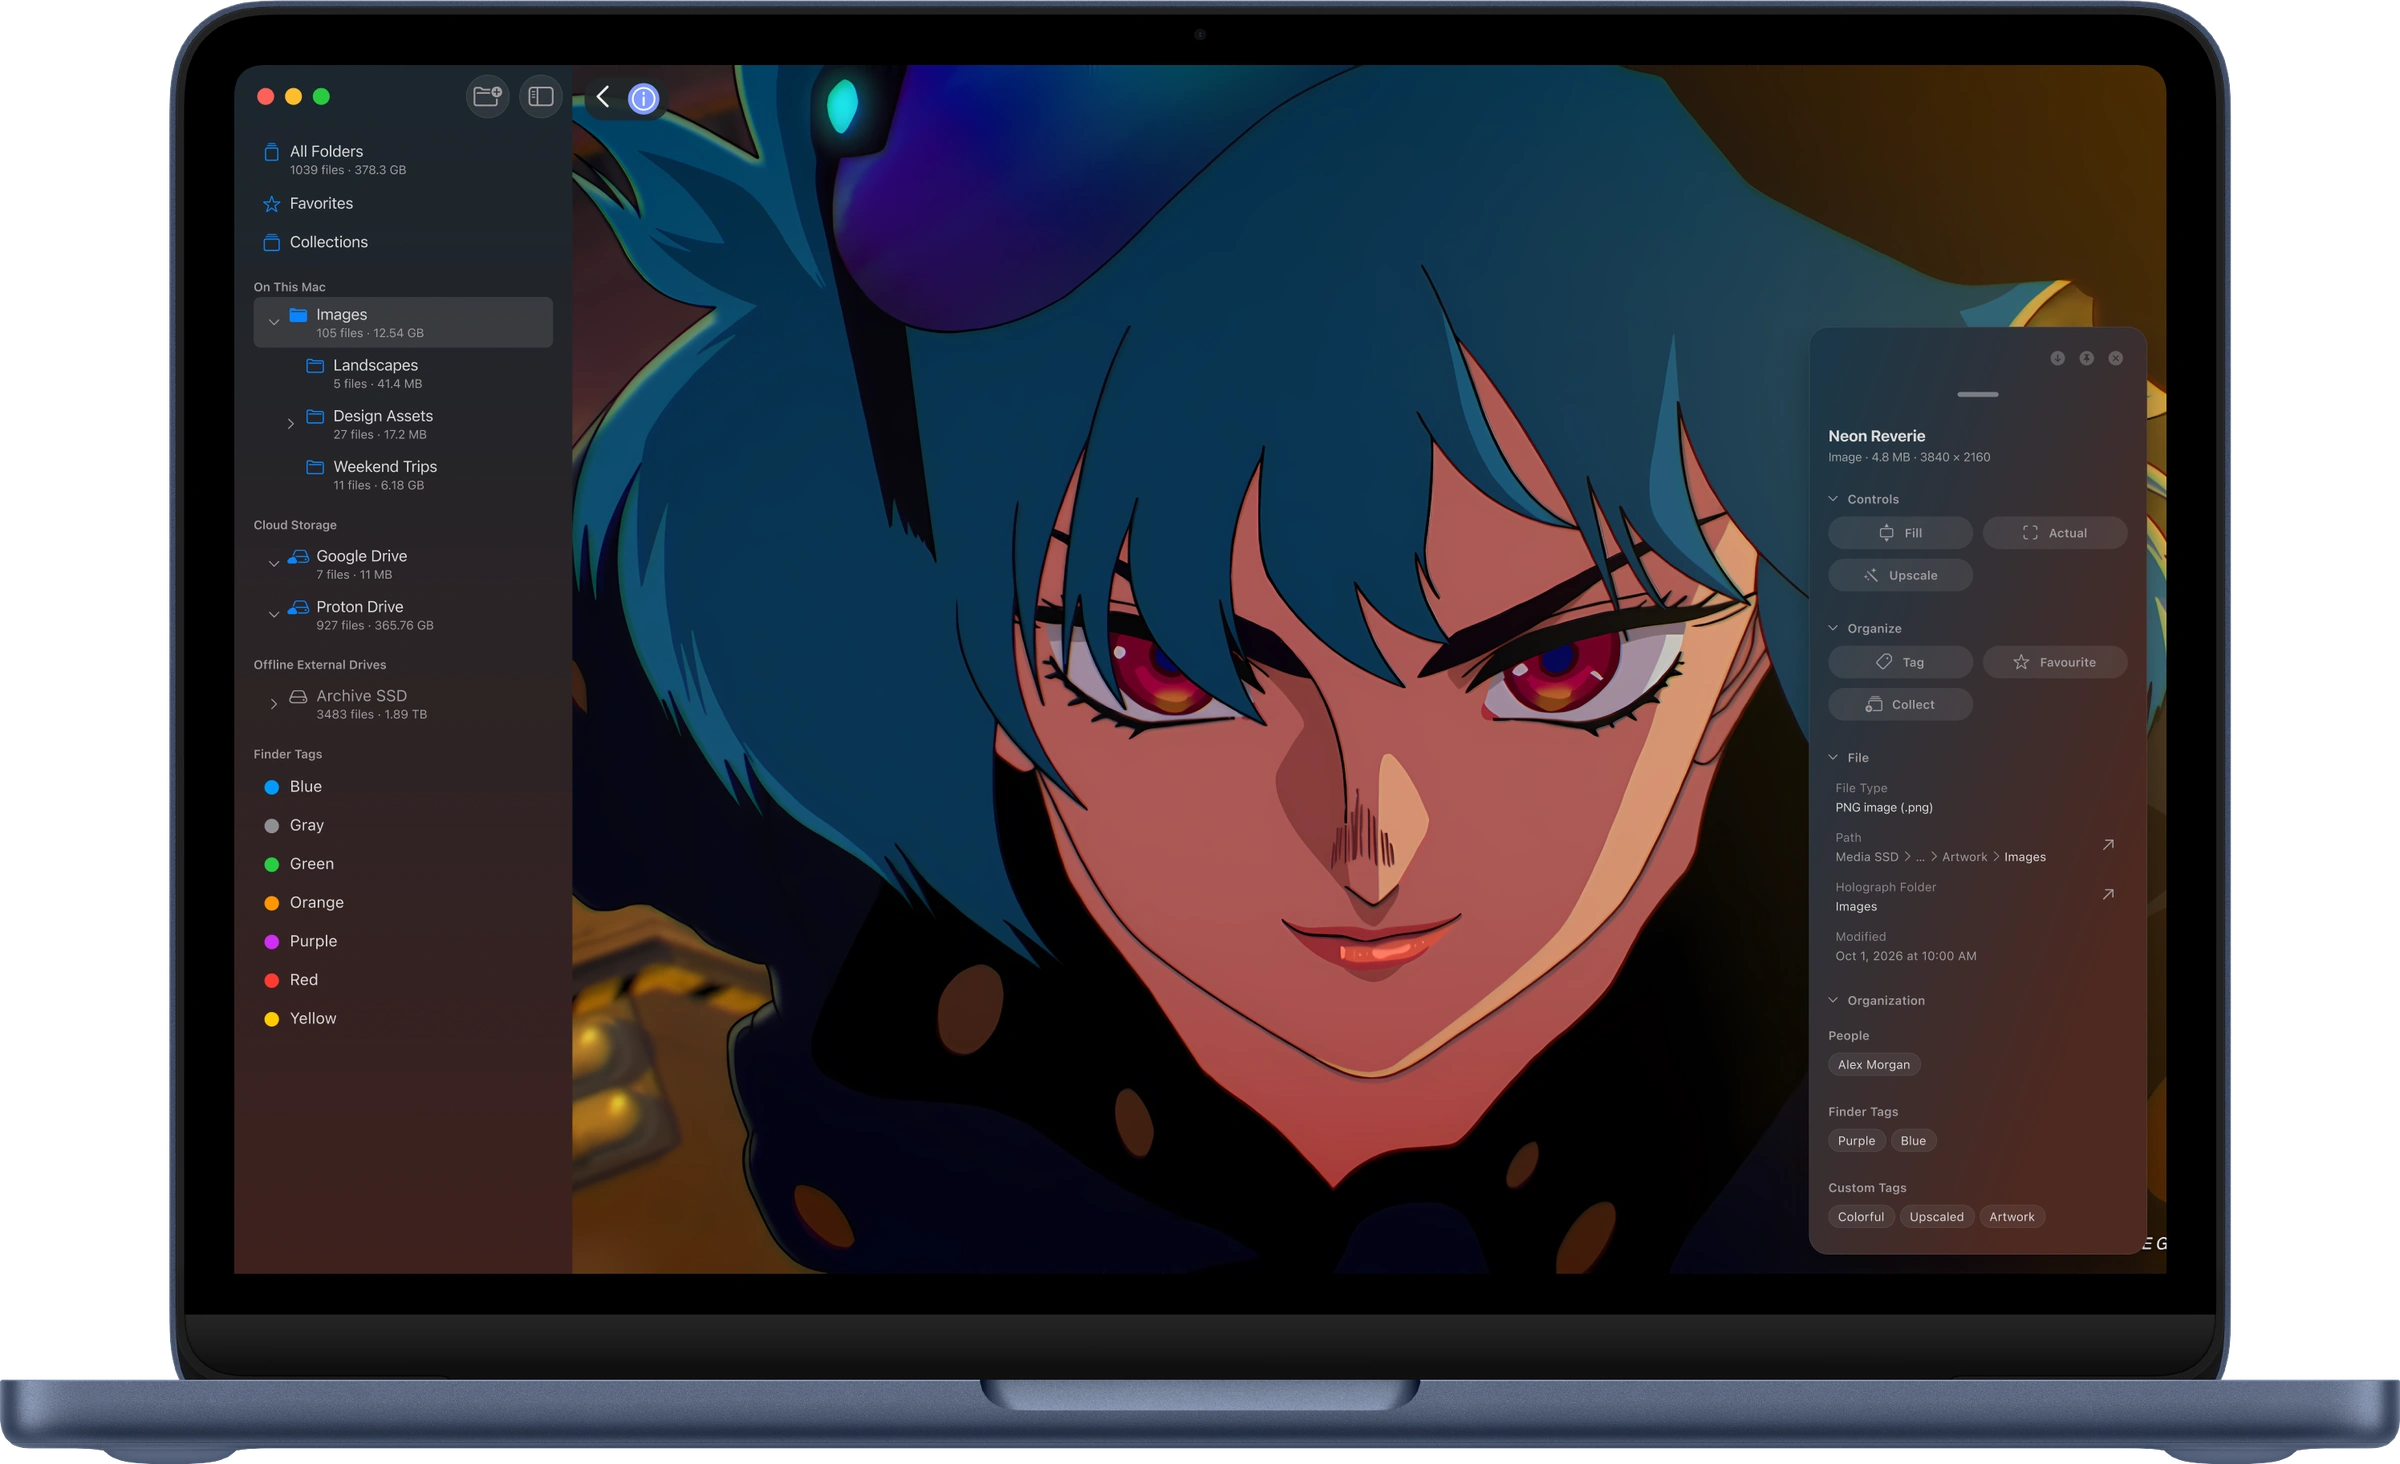Collapse the Organize section
The width and height of the screenshot is (2400, 1464).
click(x=1833, y=628)
